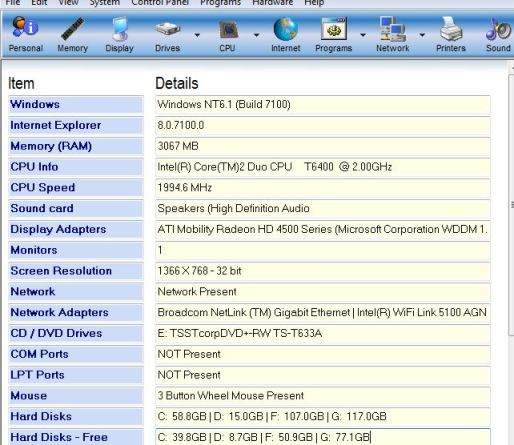The height and width of the screenshot is (445, 514).
Task: Click the Windows item label
Action: click(76, 104)
